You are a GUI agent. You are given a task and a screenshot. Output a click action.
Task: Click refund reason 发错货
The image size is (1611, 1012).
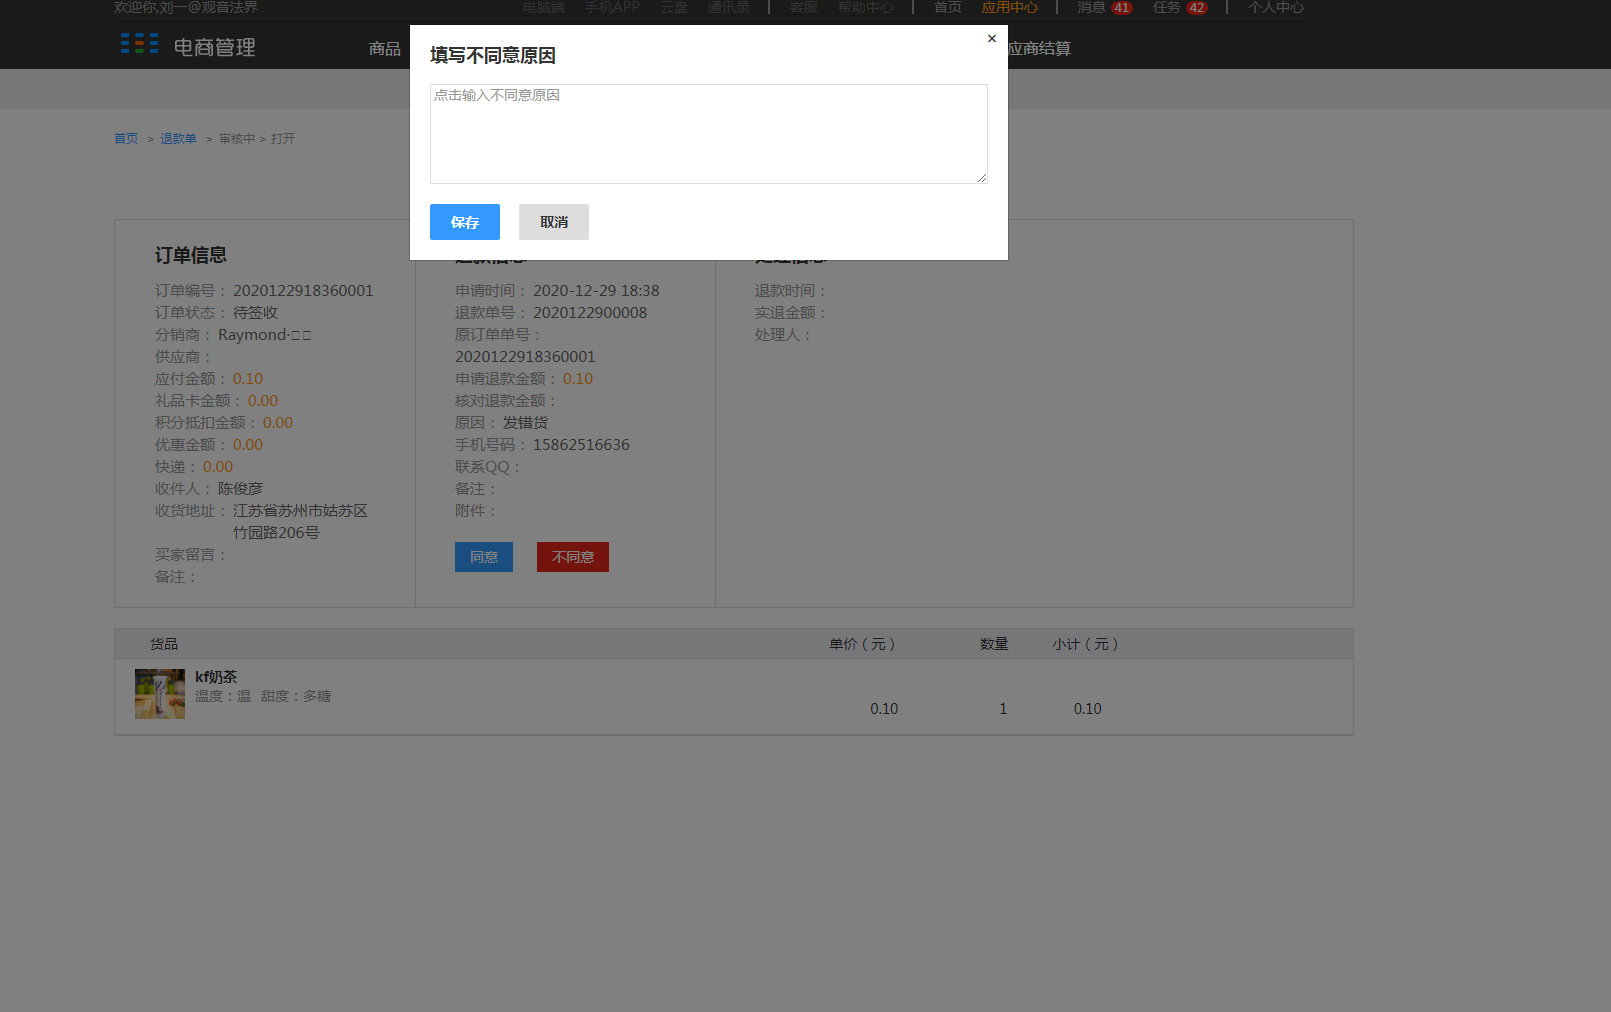(x=525, y=423)
